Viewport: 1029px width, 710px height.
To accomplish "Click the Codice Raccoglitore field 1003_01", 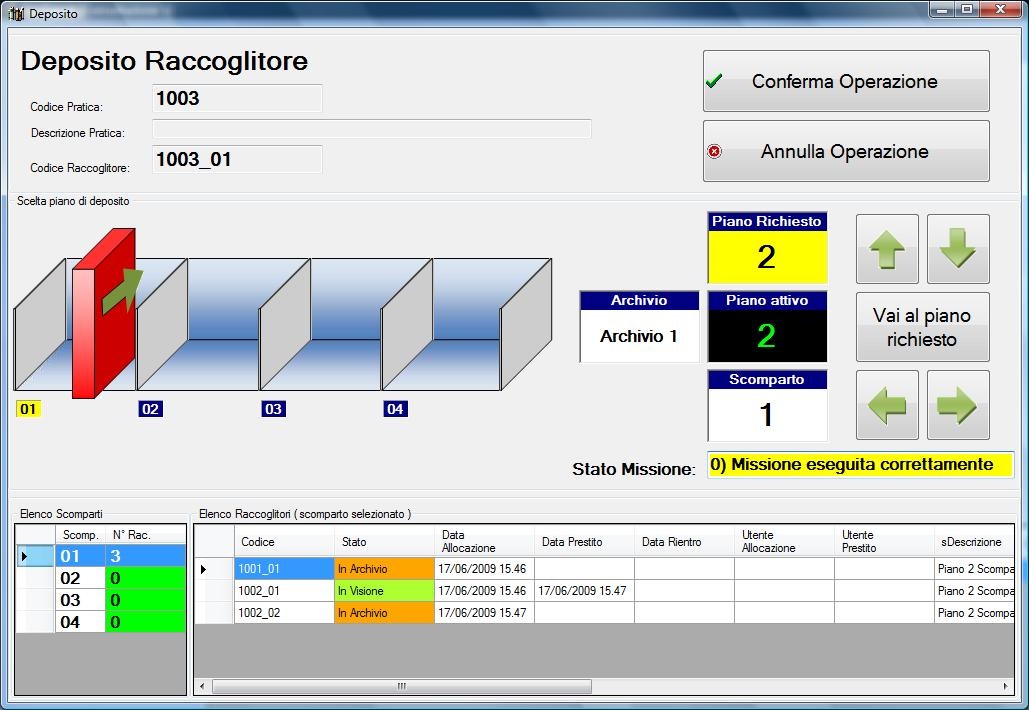I will click(x=237, y=159).
